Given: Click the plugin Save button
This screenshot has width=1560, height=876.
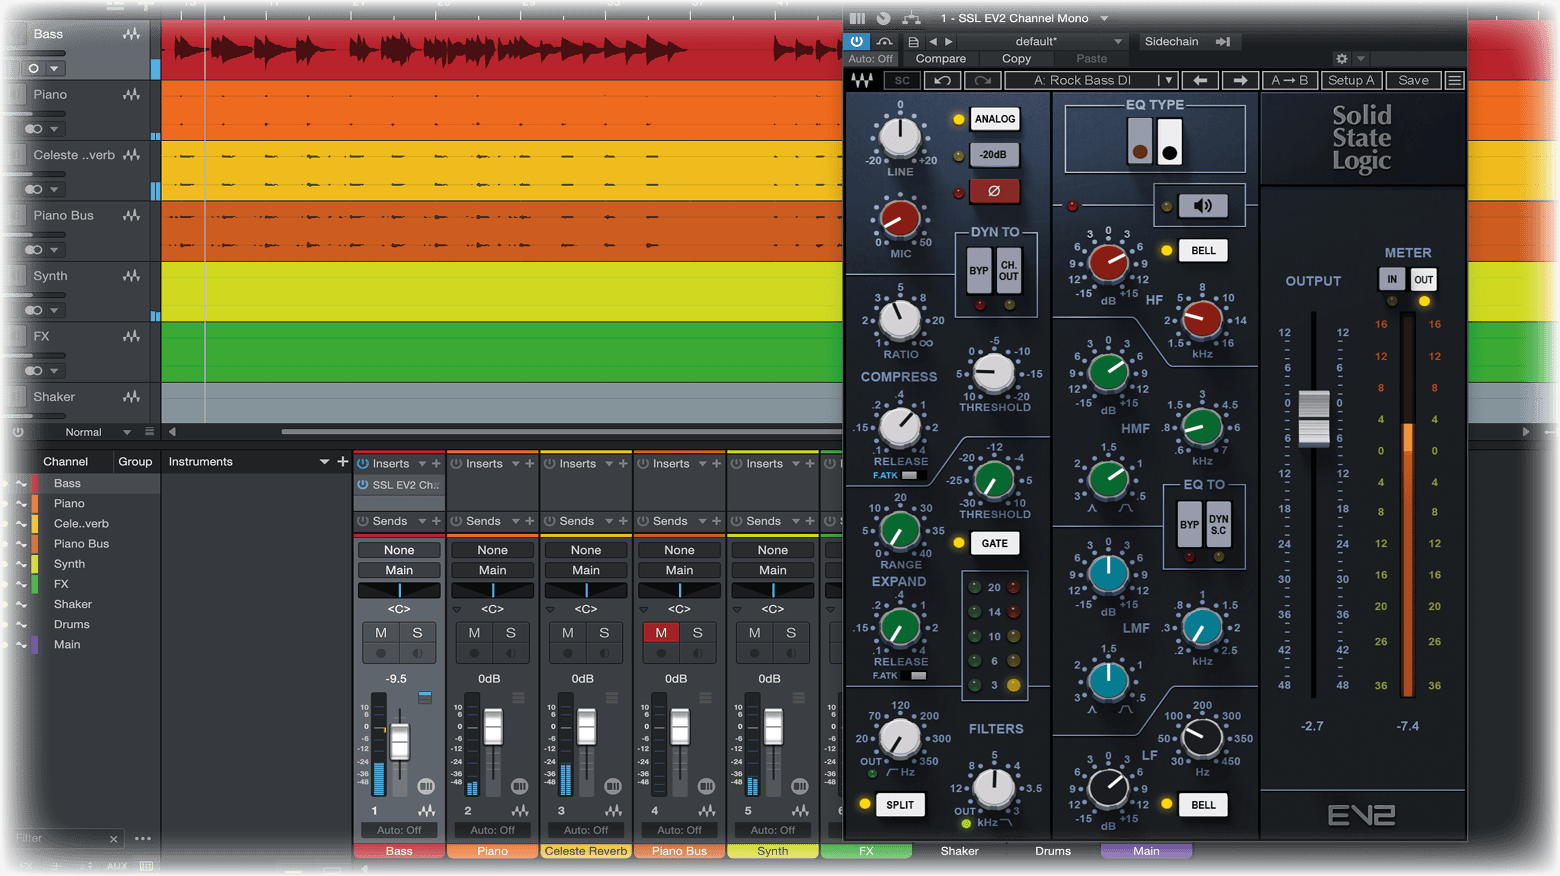Looking at the screenshot, I should pos(1413,80).
